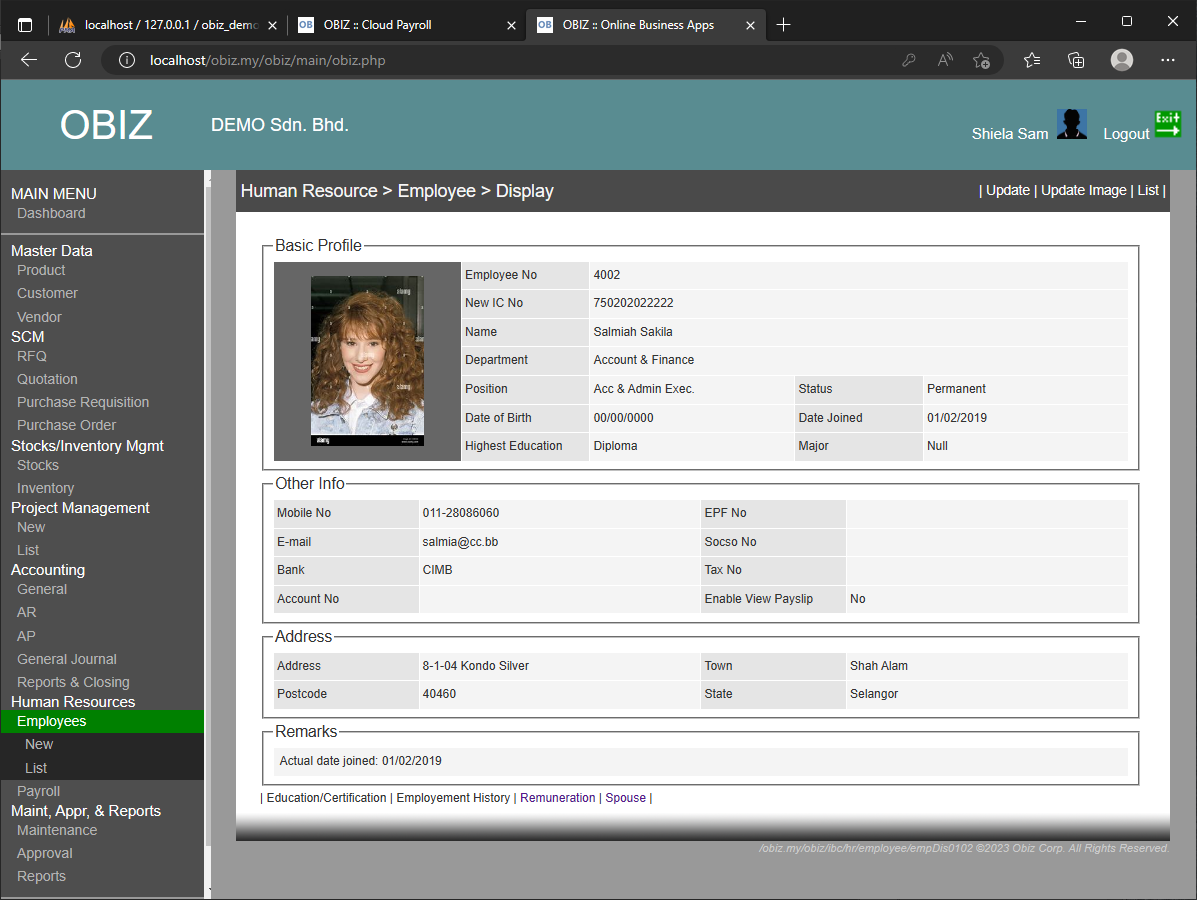This screenshot has width=1197, height=900.
Task: Select Payroll in the sidebar menu
Action: (x=38, y=790)
